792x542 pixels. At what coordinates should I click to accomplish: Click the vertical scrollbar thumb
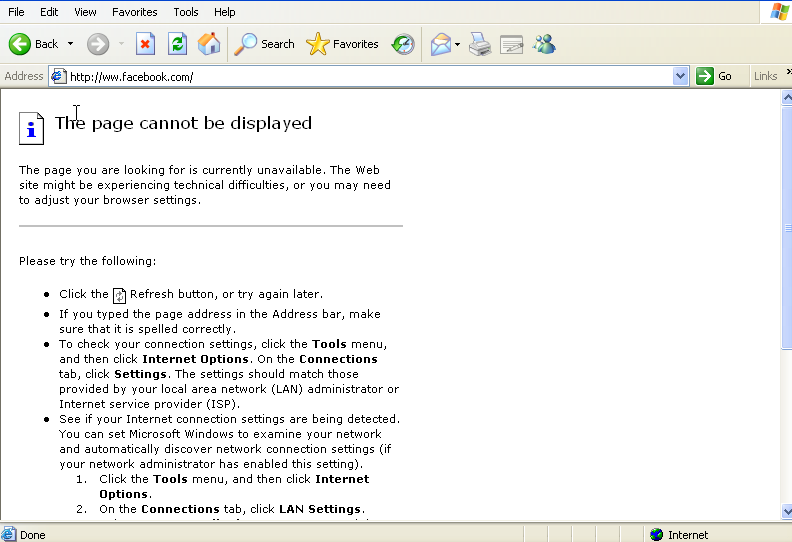[786, 227]
